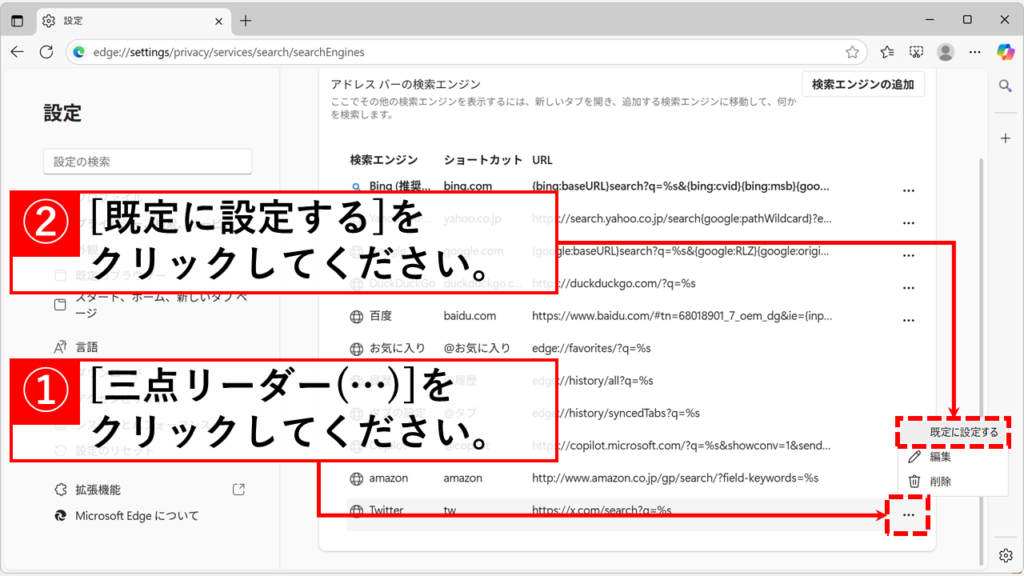Focus the 設定の検索 search box
The height and width of the screenshot is (576, 1024).
pos(148,161)
